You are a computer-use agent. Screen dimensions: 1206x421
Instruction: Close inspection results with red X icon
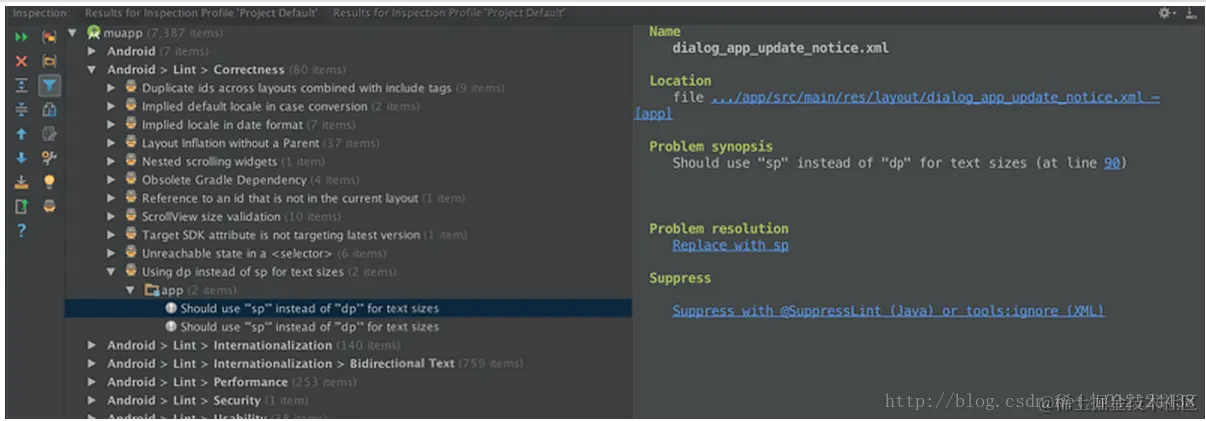coord(21,62)
